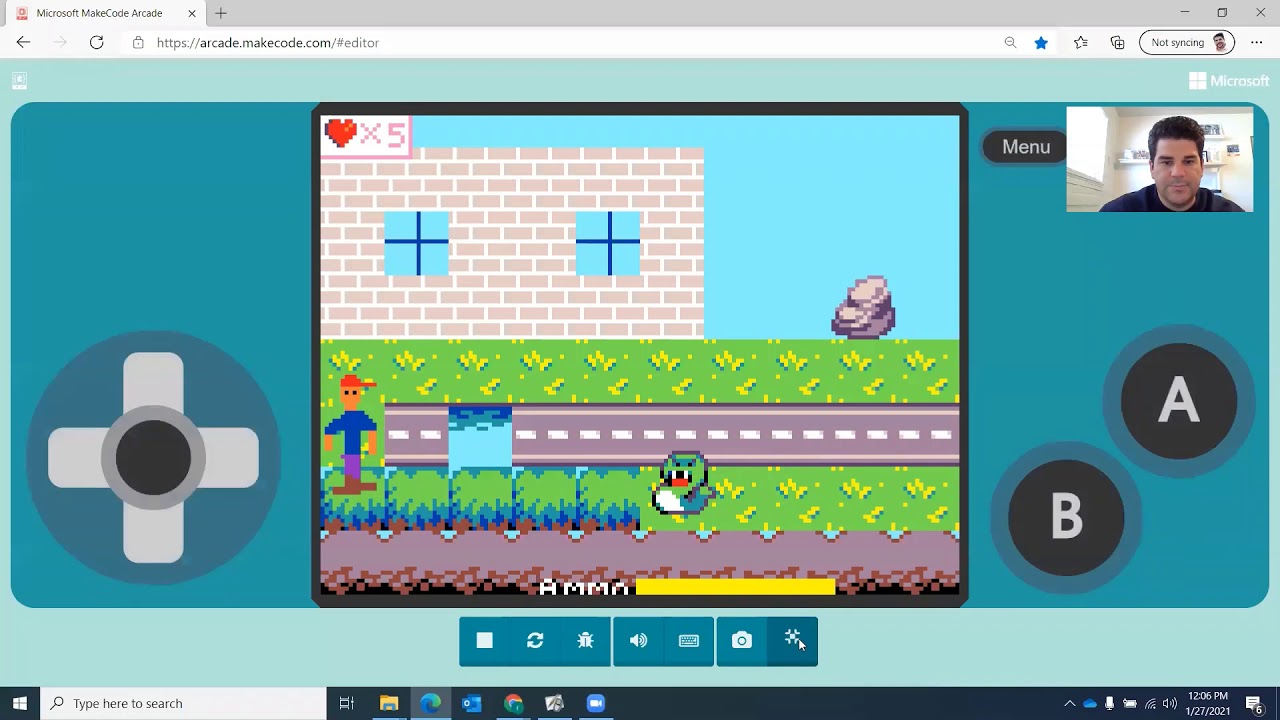Open the Windows Start menu
The height and width of the screenshot is (720, 1280).
(x=20, y=703)
